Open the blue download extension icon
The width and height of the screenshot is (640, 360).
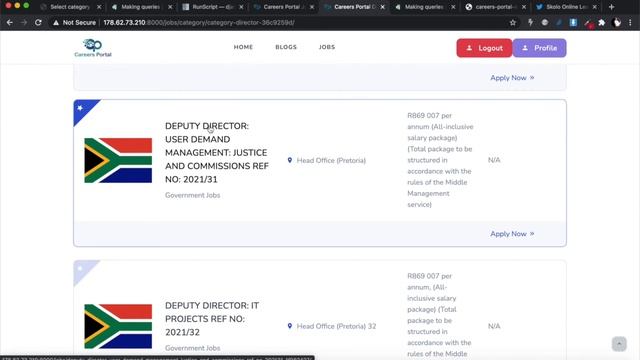coord(573,22)
